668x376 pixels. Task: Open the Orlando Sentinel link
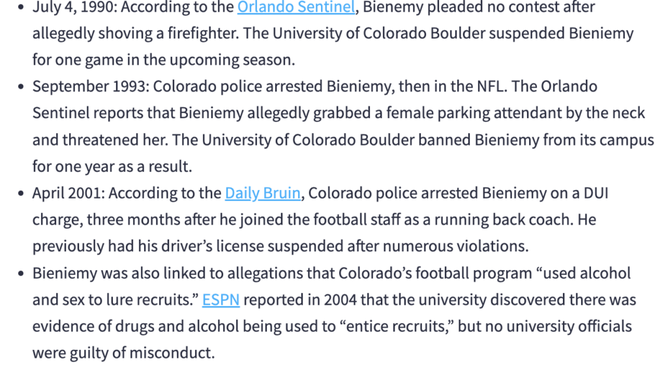(296, 7)
